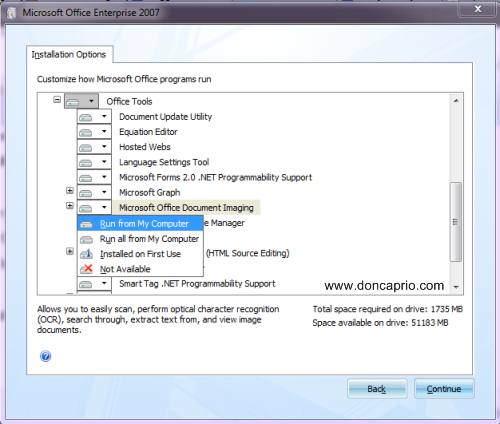This screenshot has height=424, width=500.
Task: Click the Back button
Action: pyautogui.click(x=377, y=389)
